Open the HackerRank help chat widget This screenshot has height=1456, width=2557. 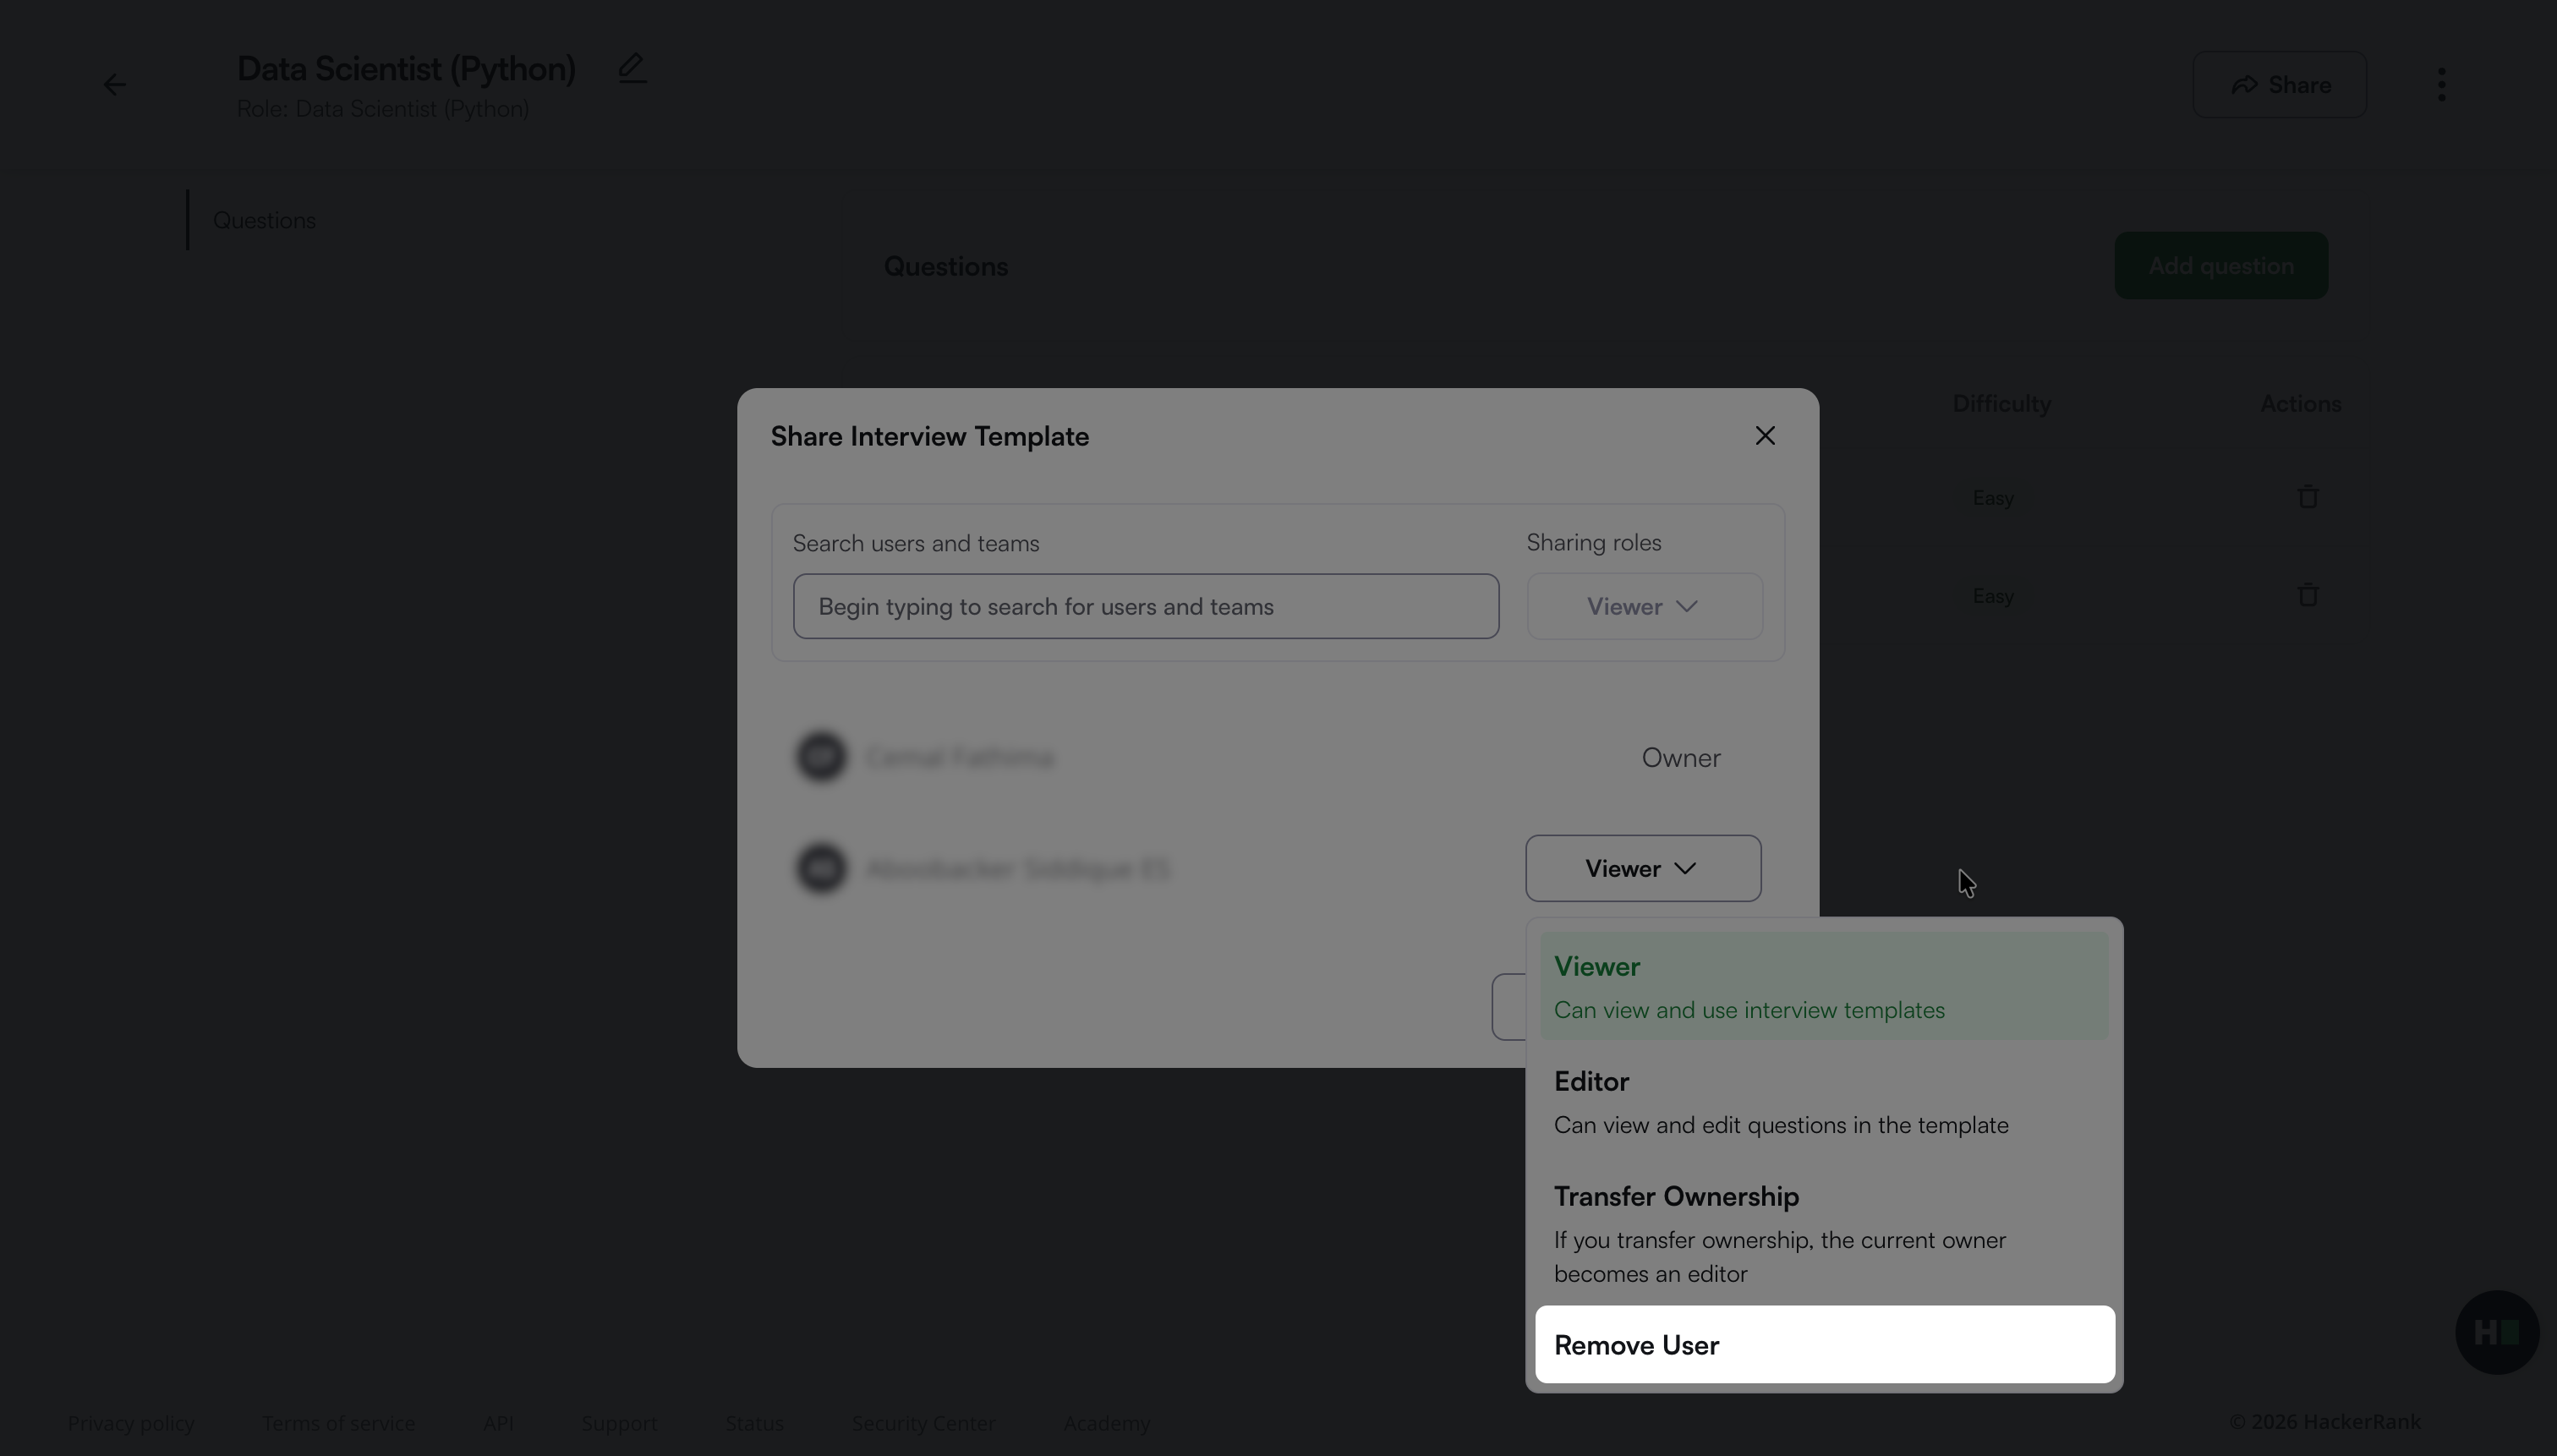2497,1332
